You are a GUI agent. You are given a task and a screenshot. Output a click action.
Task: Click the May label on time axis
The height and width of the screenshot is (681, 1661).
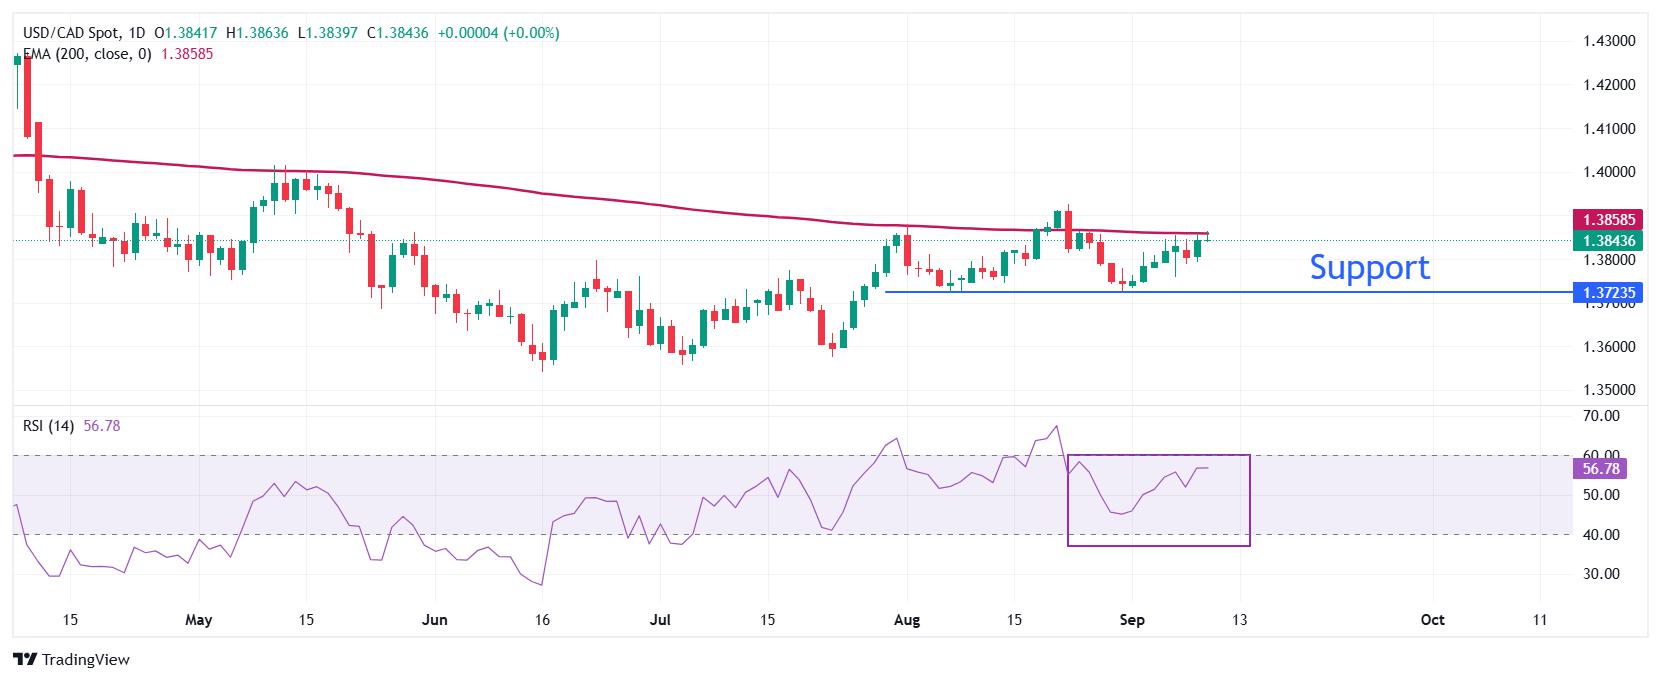tap(199, 620)
